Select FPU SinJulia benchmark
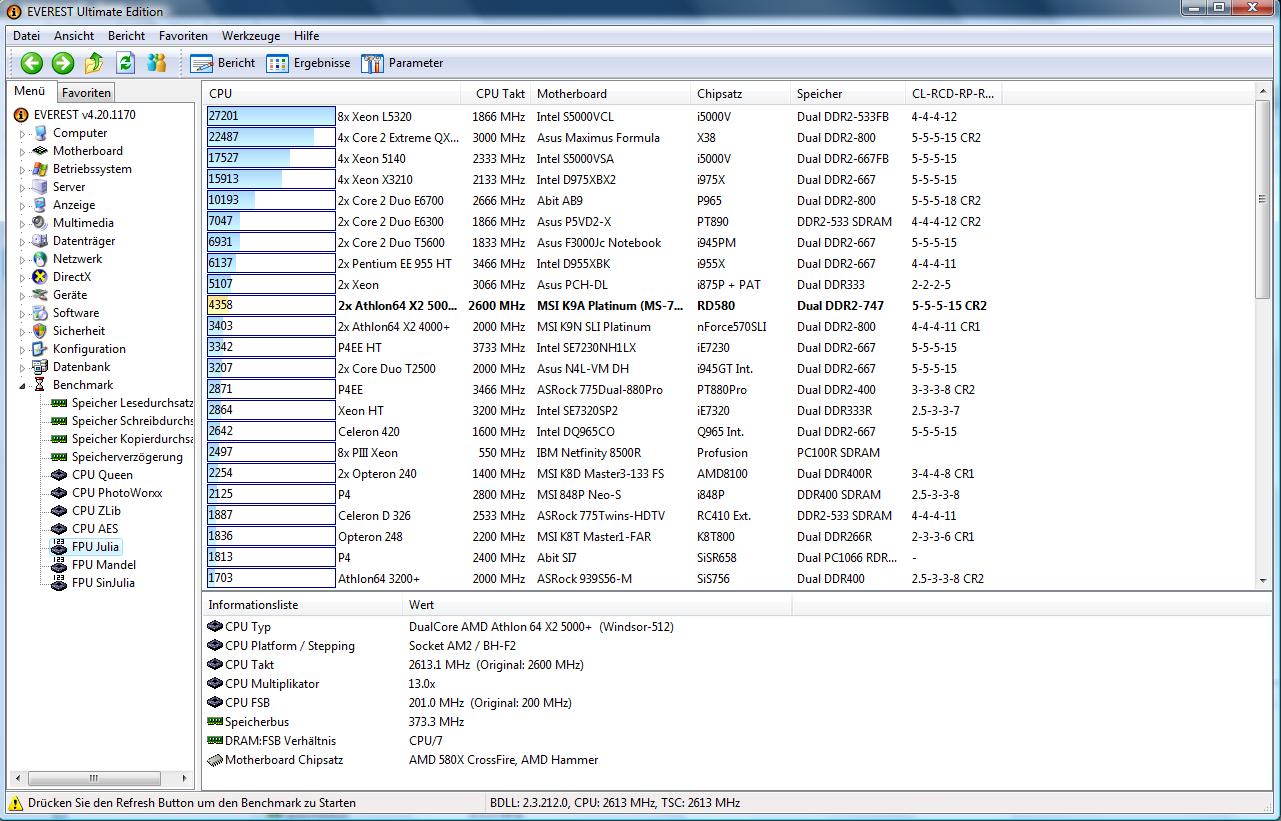Viewport: 1281px width, 821px height. click(x=93, y=583)
